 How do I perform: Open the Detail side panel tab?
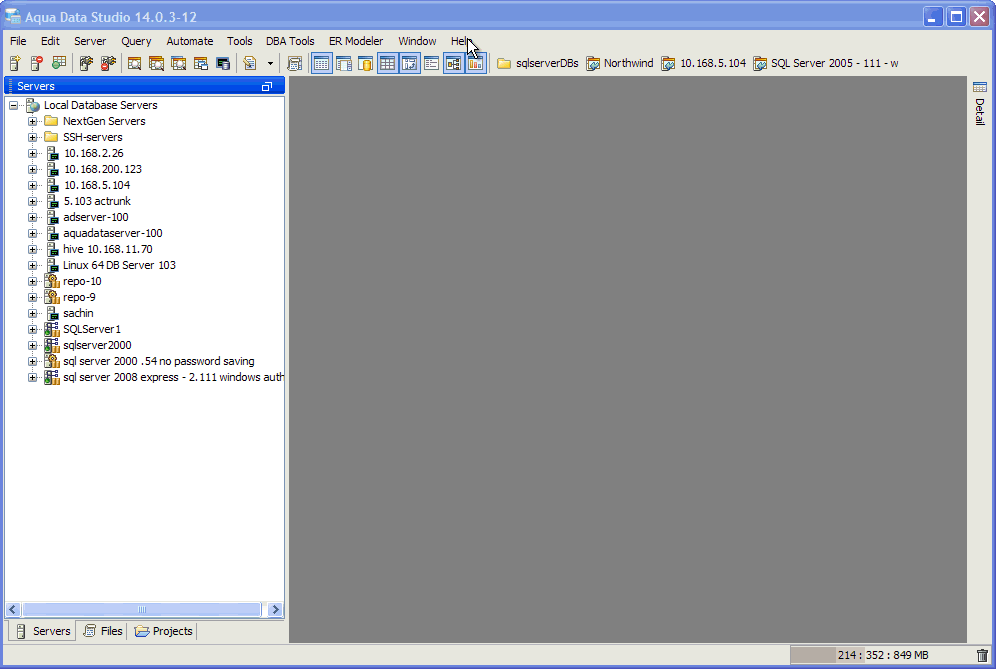click(979, 104)
